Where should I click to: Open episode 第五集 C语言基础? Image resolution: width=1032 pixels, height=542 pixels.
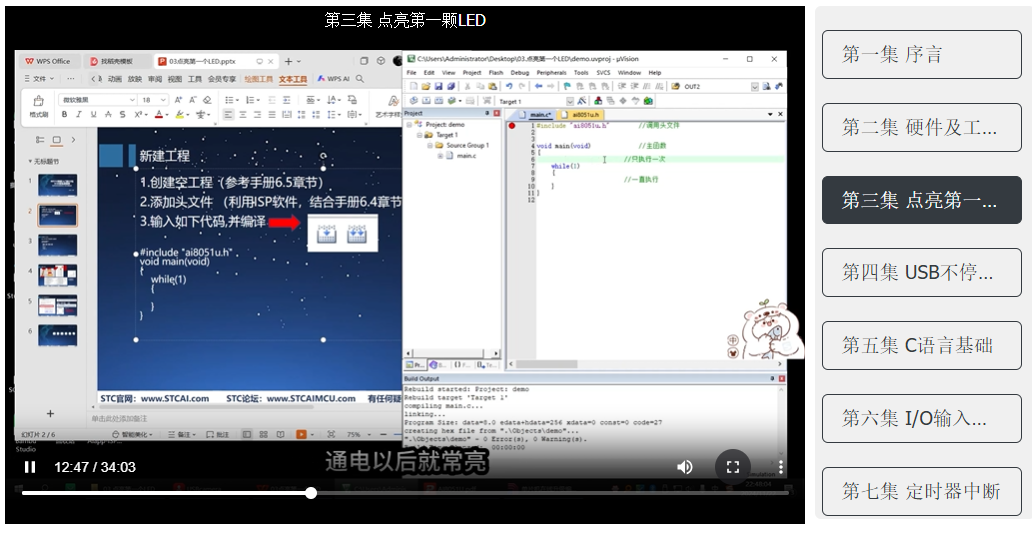(921, 345)
